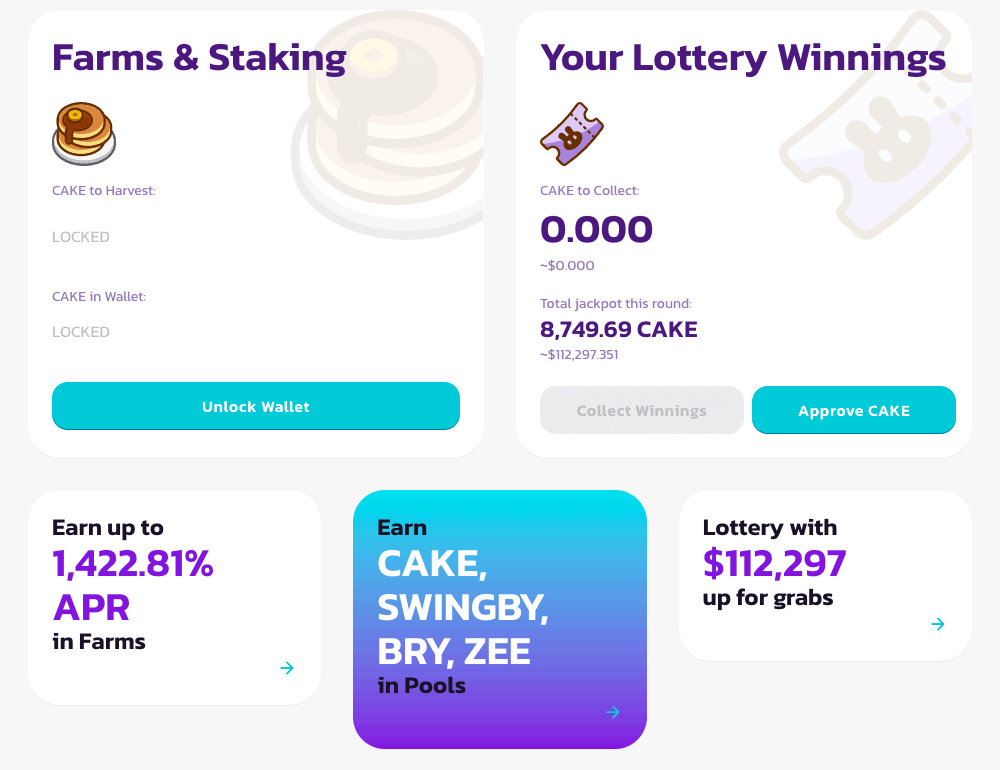Open Farms via the arrow icon
This screenshot has width=1000, height=770.
tap(287, 668)
